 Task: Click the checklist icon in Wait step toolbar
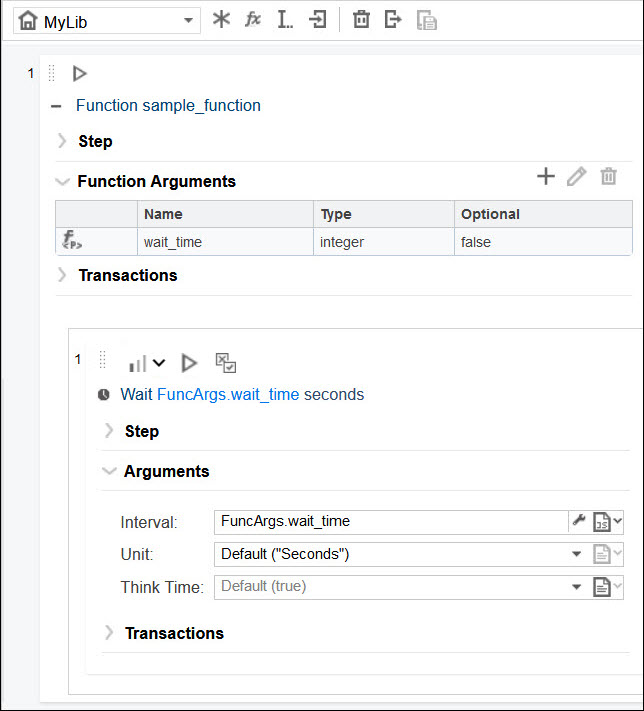tap(225, 363)
